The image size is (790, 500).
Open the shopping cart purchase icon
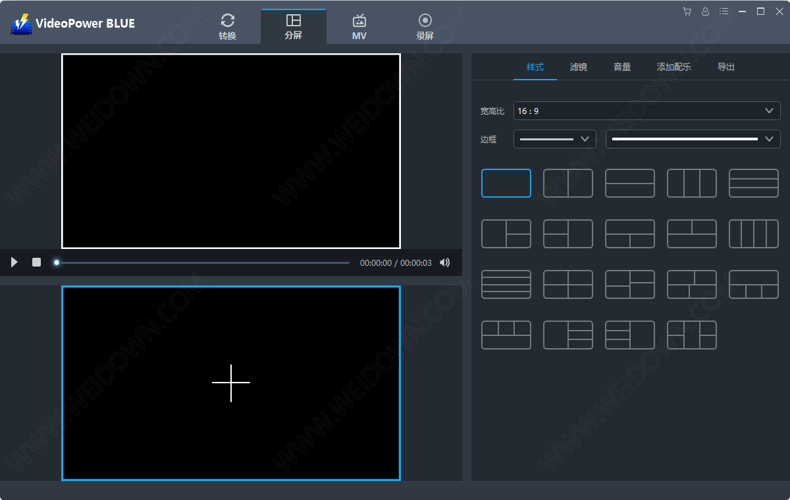[x=687, y=12]
